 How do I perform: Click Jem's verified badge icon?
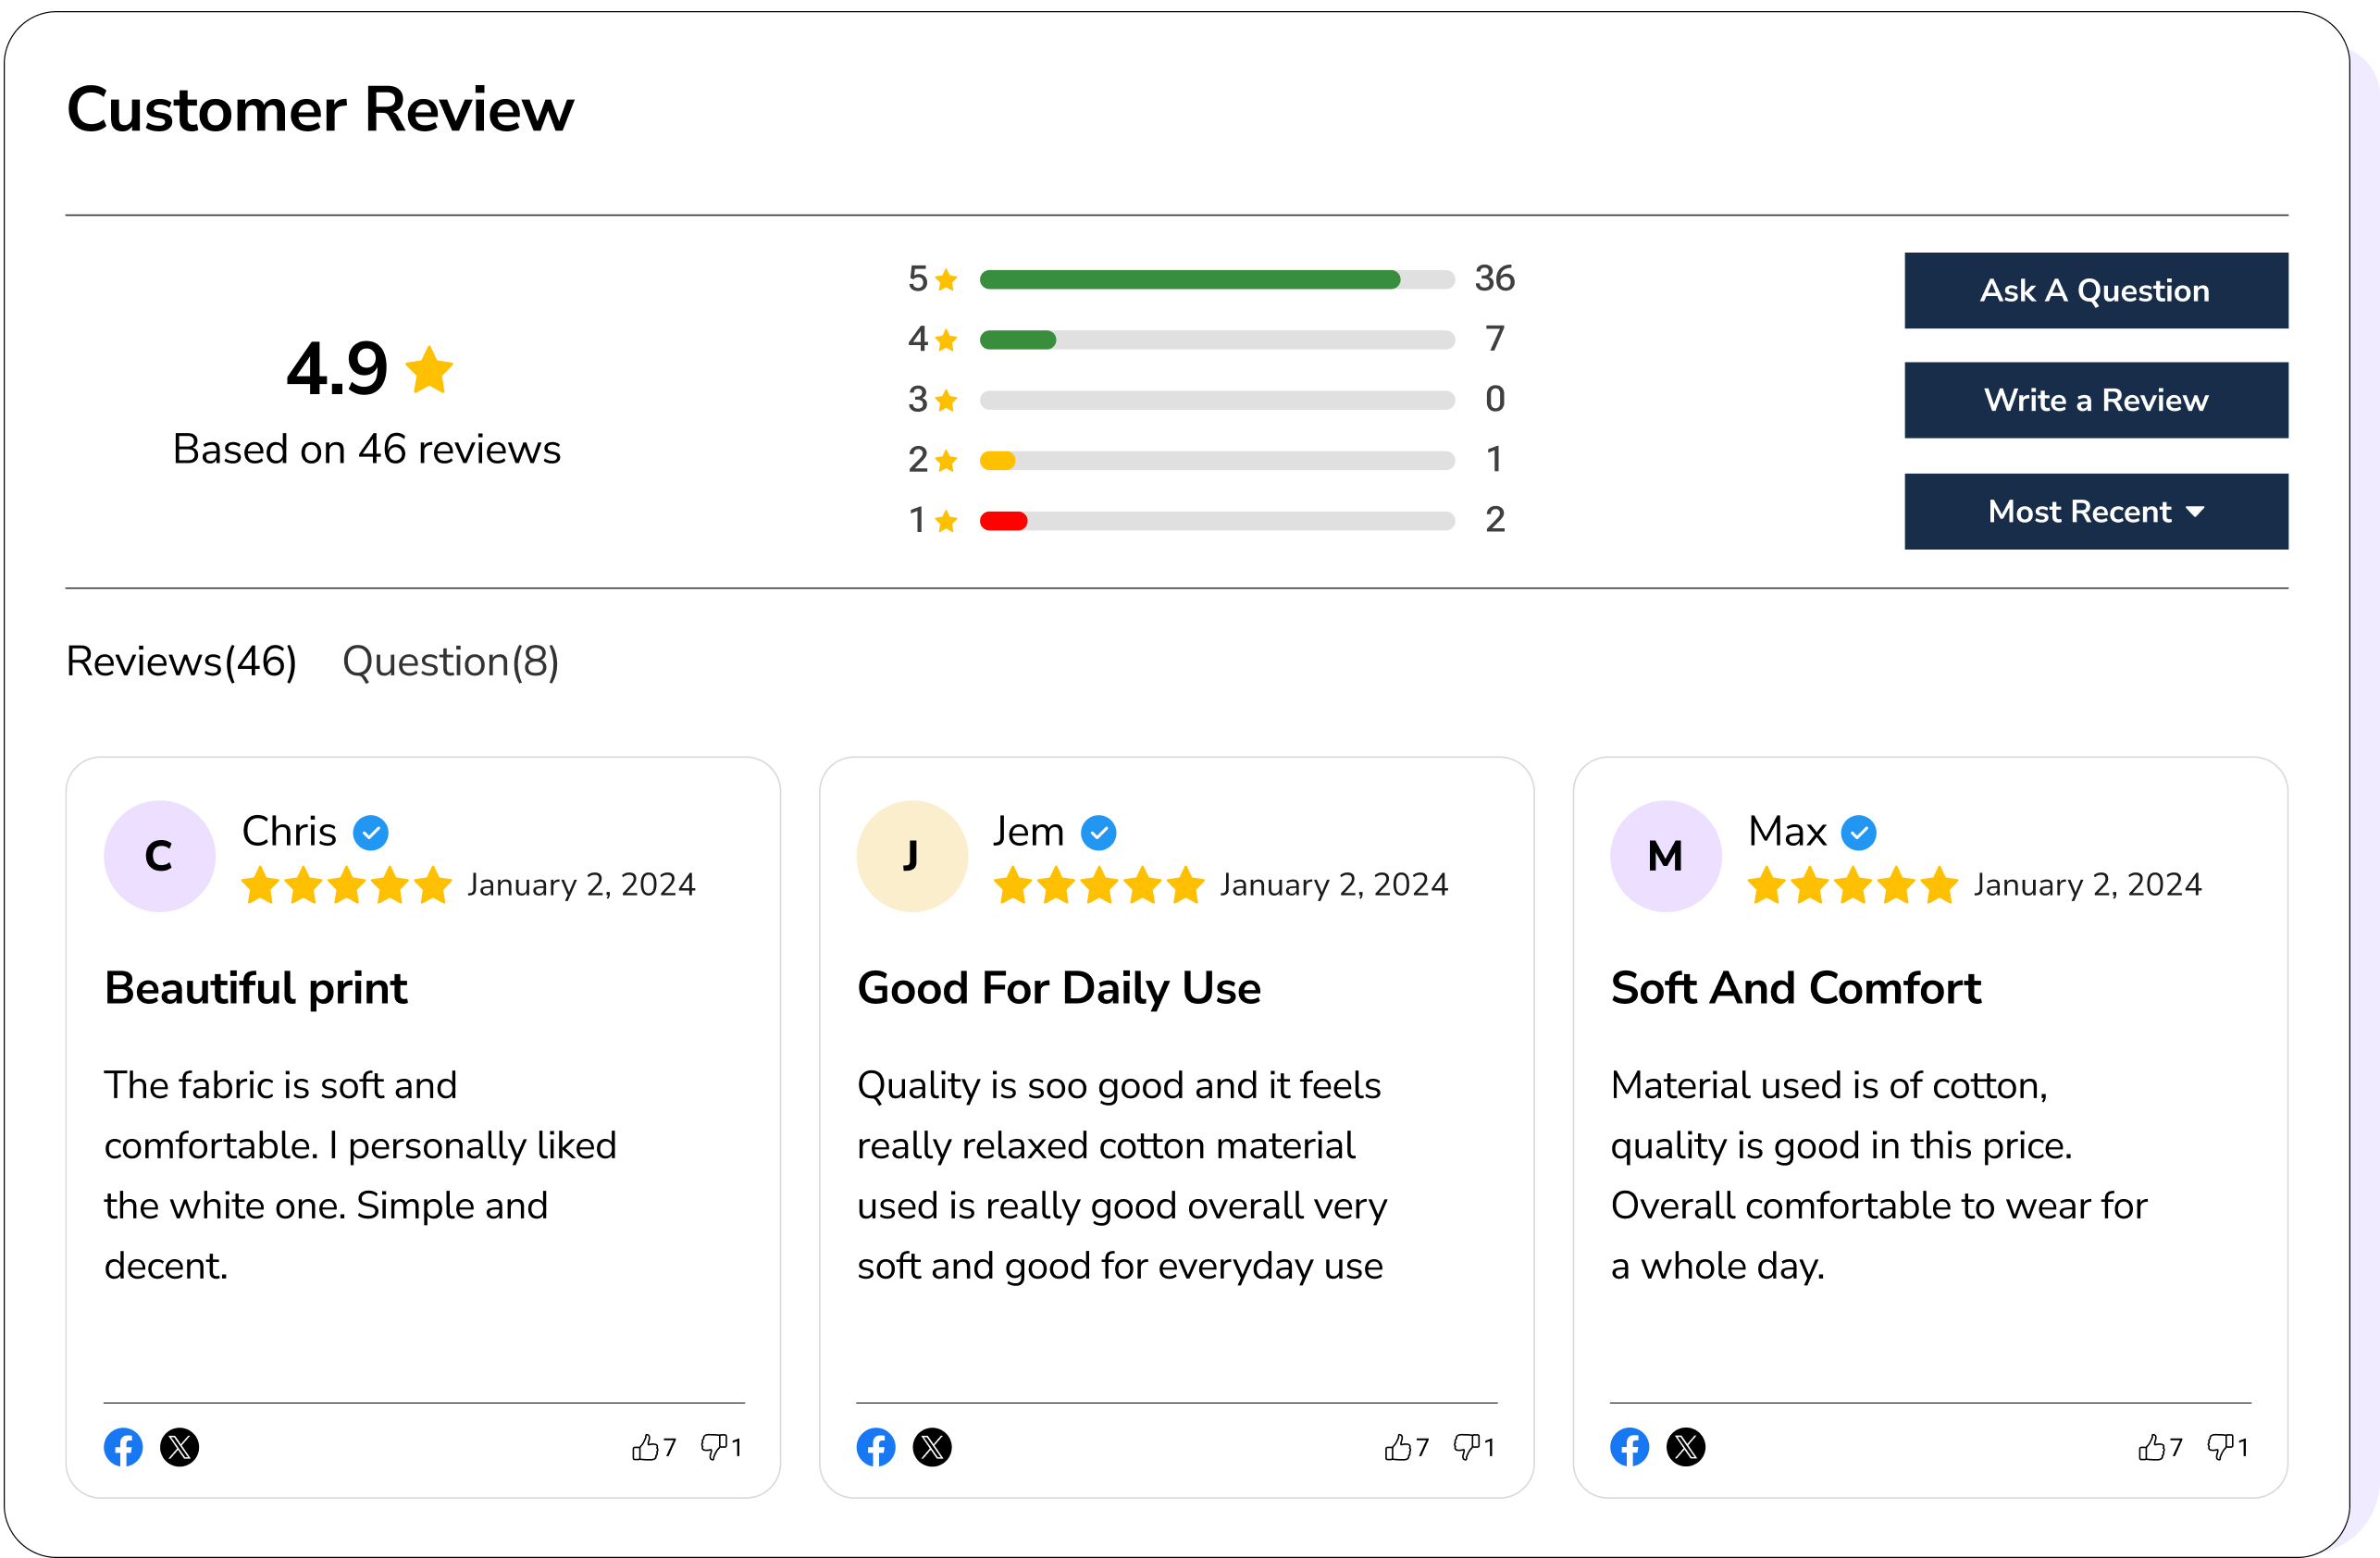tap(1099, 832)
